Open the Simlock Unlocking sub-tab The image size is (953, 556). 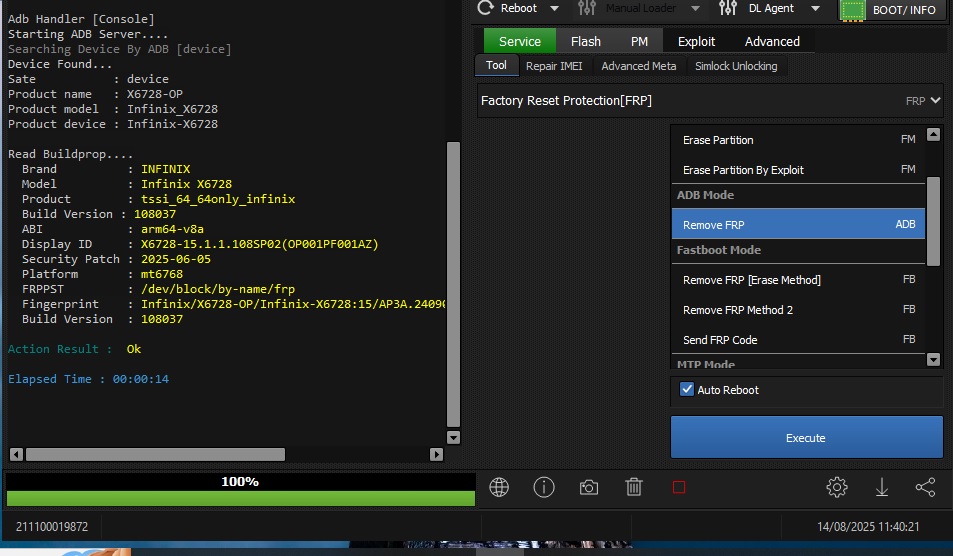click(736, 66)
